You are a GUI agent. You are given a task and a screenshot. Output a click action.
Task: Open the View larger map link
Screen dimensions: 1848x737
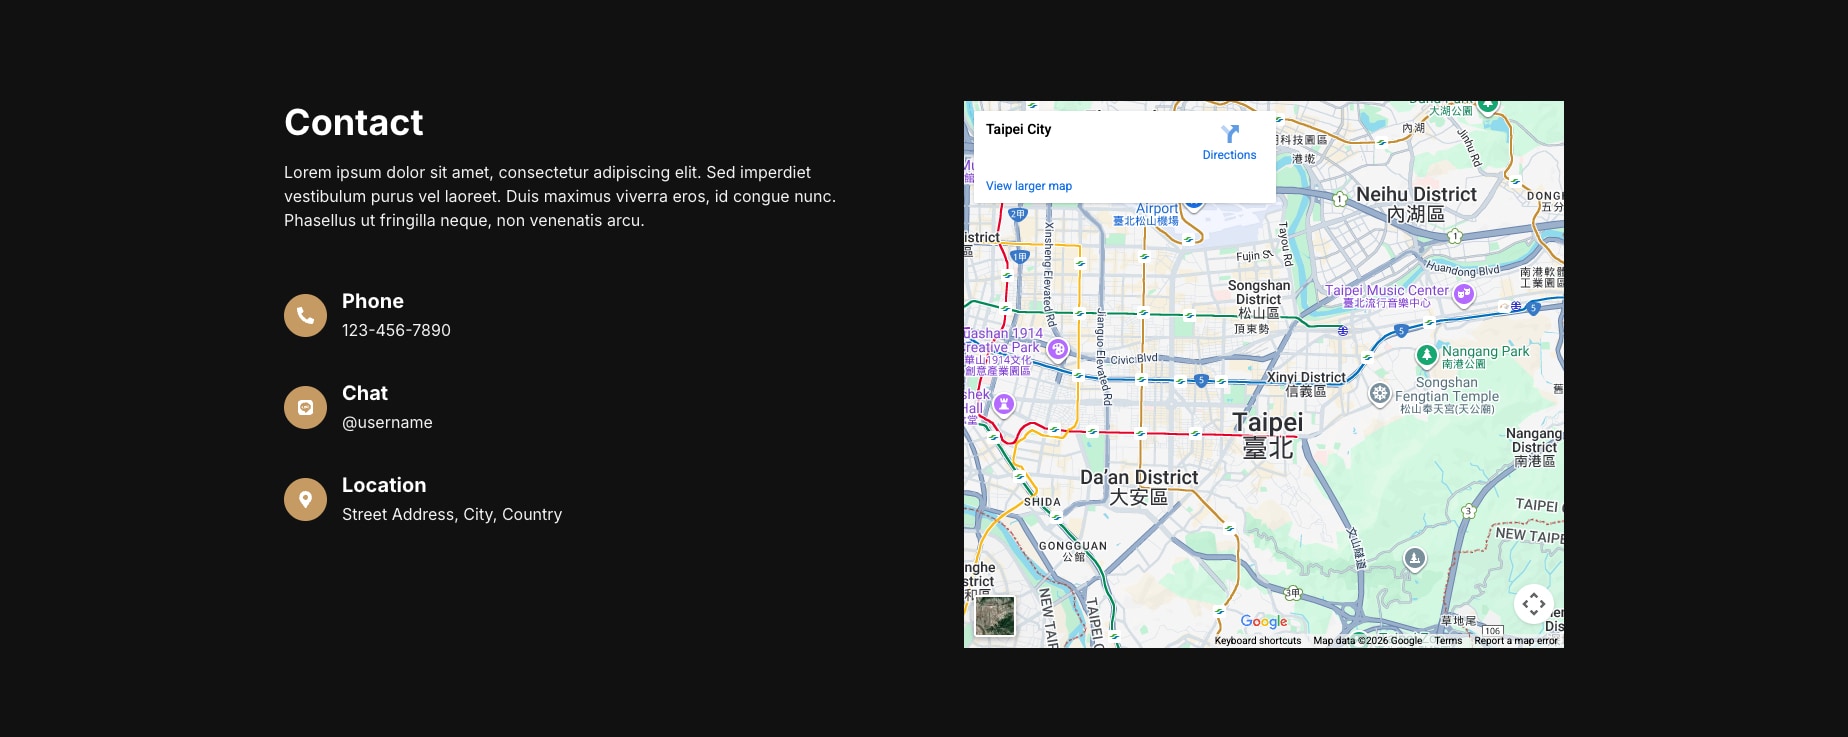click(x=1028, y=186)
